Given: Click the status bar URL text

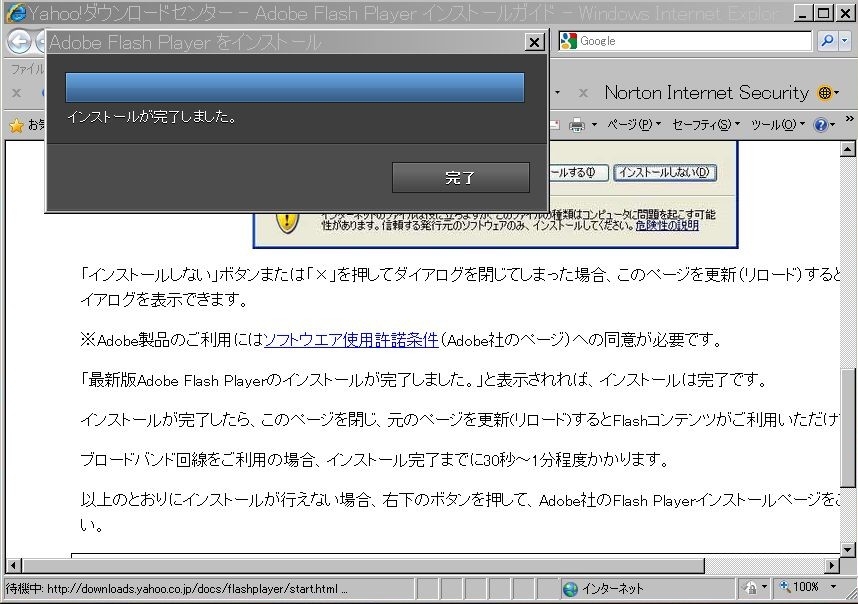Looking at the screenshot, I should pyautogui.click(x=176, y=589).
